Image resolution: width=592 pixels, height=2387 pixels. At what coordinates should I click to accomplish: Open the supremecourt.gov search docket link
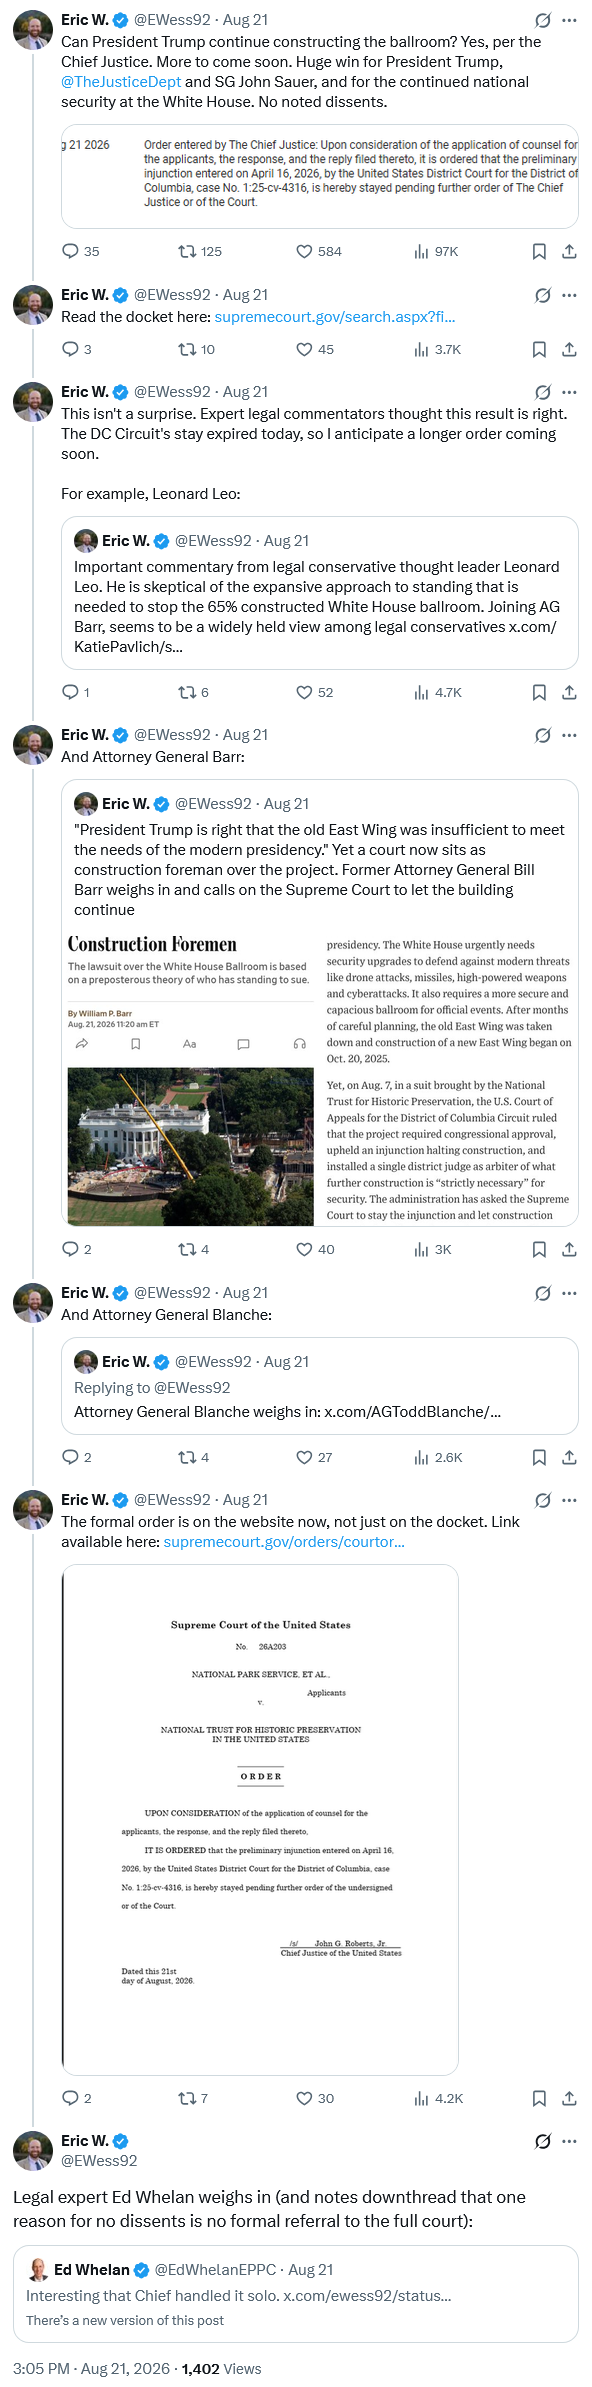pos(335,317)
